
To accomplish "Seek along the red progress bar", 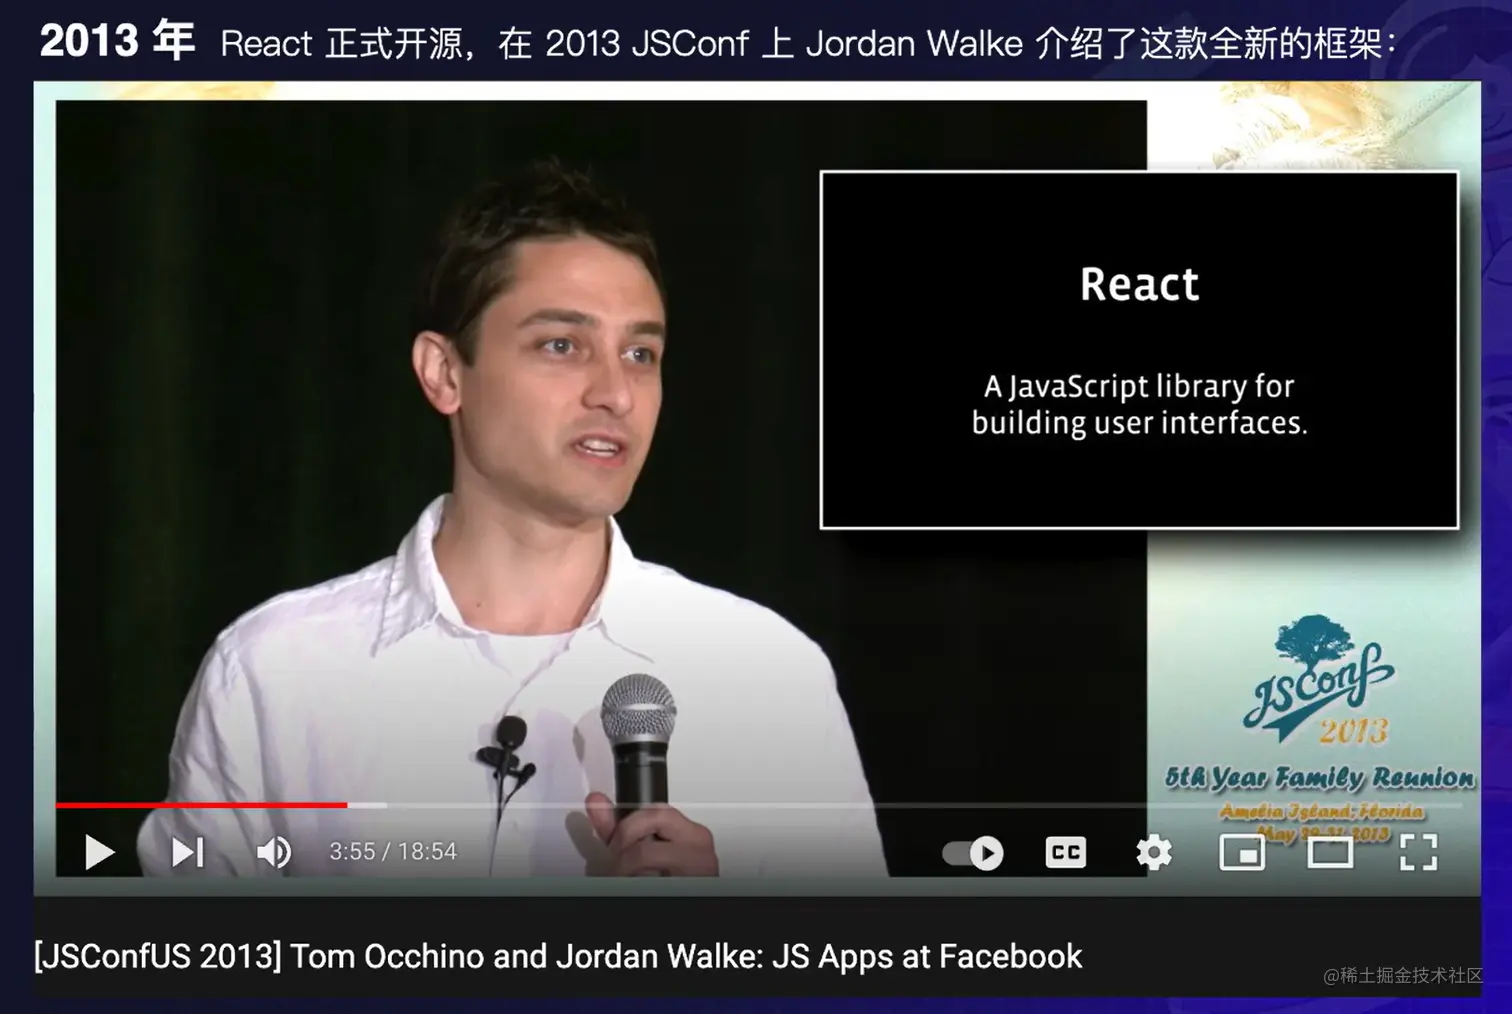I will (x=201, y=804).
